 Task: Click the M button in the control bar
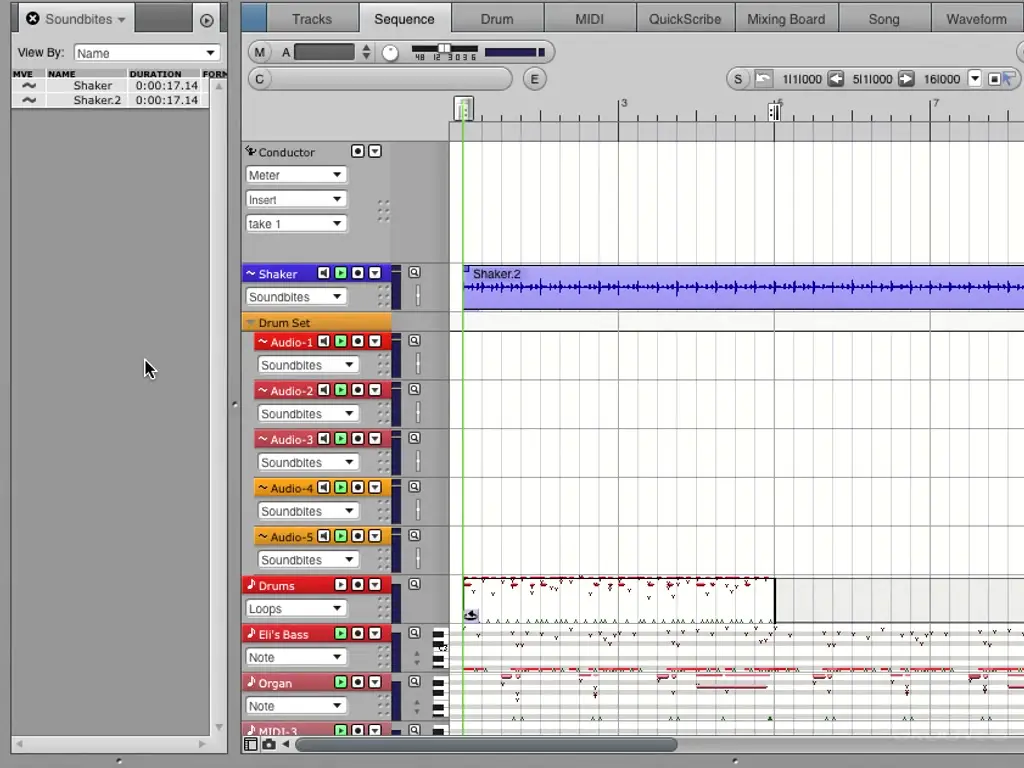point(260,51)
